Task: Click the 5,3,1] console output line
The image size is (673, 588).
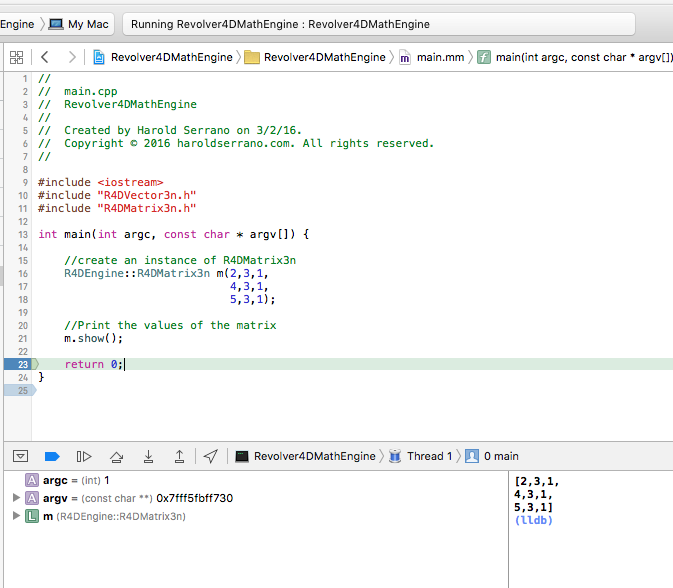Action: pos(534,507)
